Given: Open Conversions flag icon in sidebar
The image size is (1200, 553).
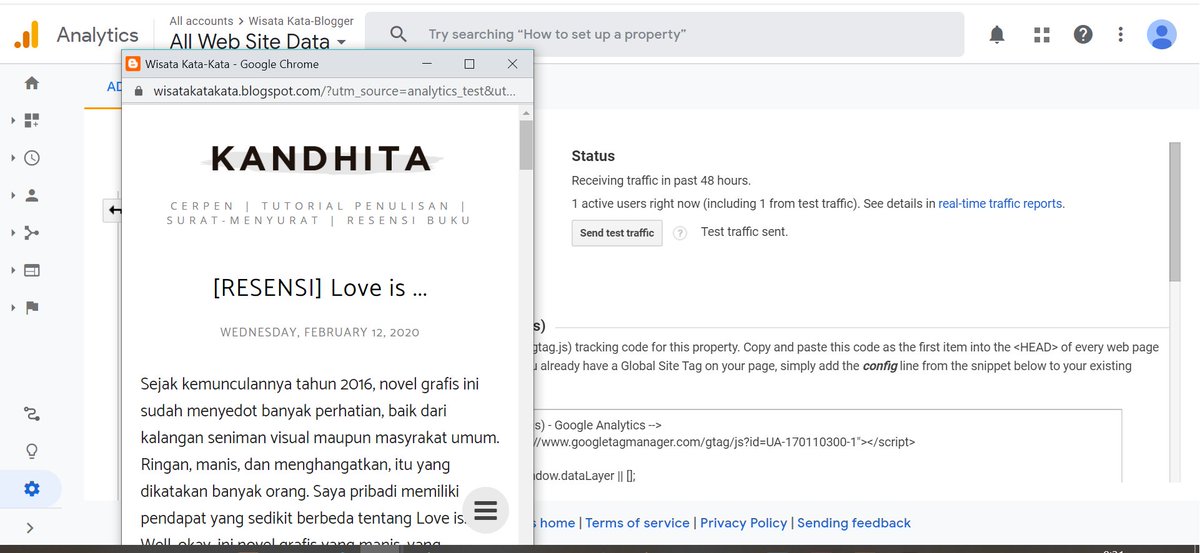Looking at the screenshot, I should coord(32,308).
